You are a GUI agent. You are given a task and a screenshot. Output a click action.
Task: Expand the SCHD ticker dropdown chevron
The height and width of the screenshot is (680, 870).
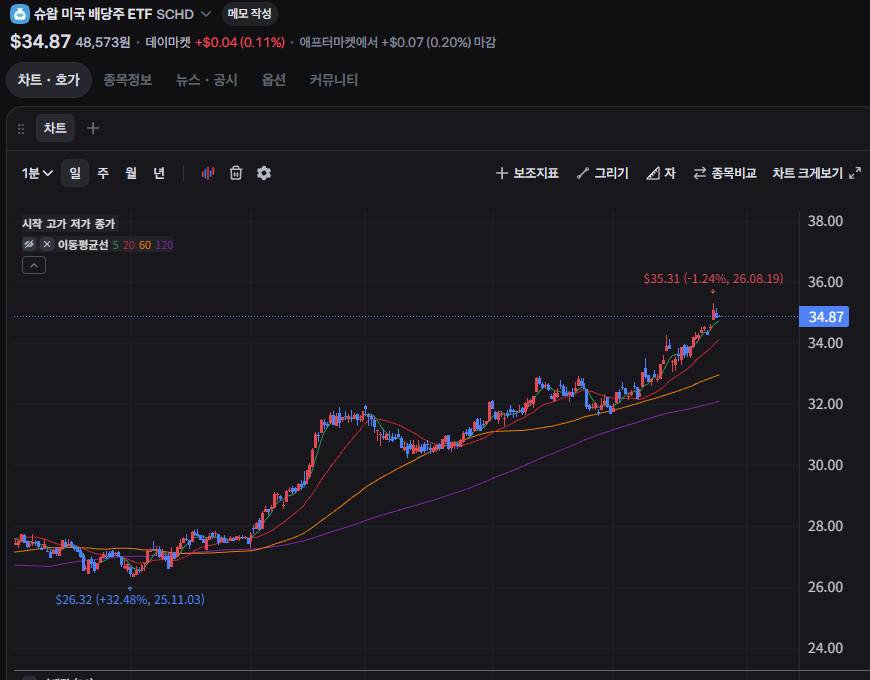(x=206, y=14)
